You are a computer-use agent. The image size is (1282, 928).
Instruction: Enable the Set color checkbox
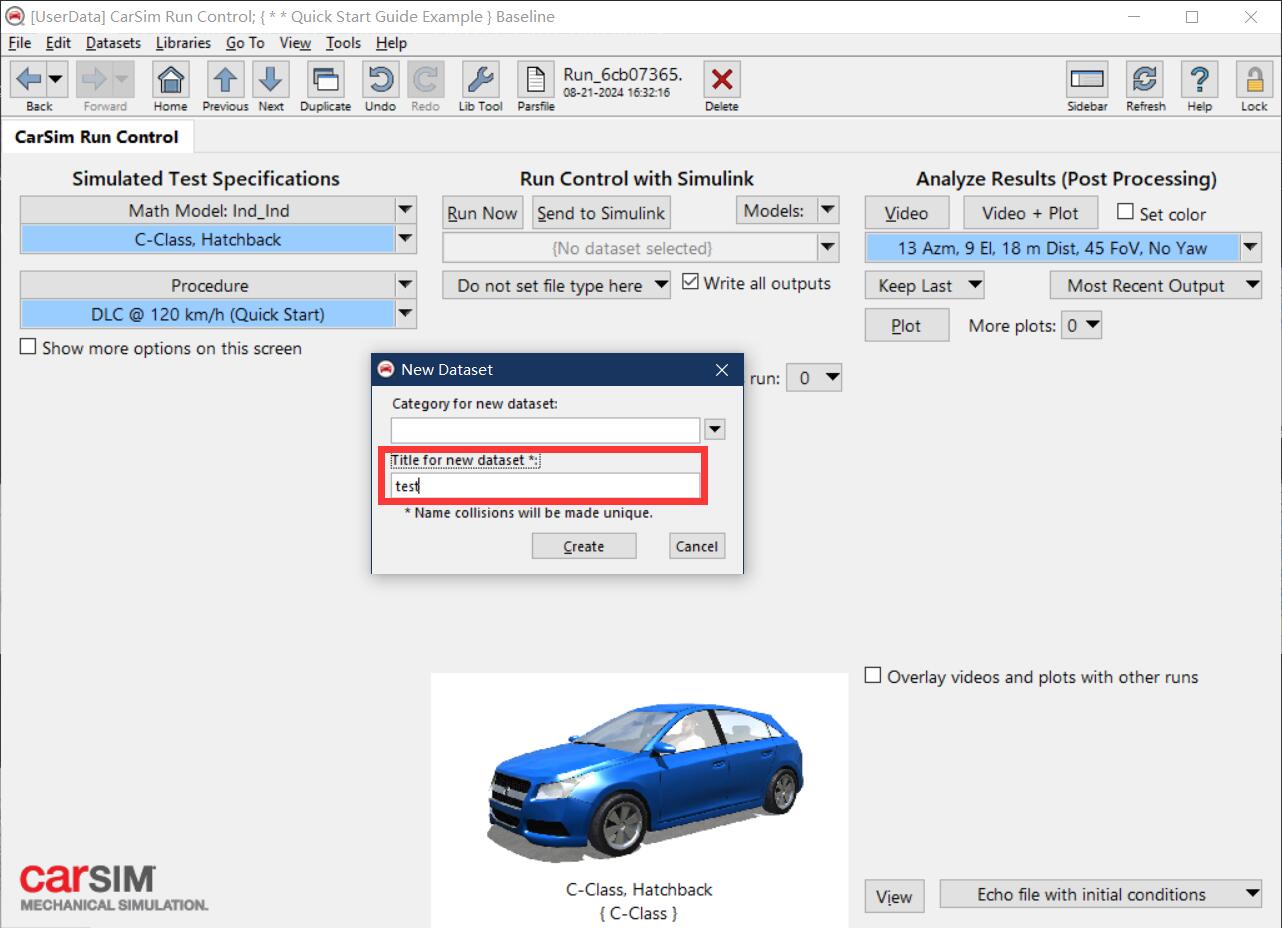1125,212
